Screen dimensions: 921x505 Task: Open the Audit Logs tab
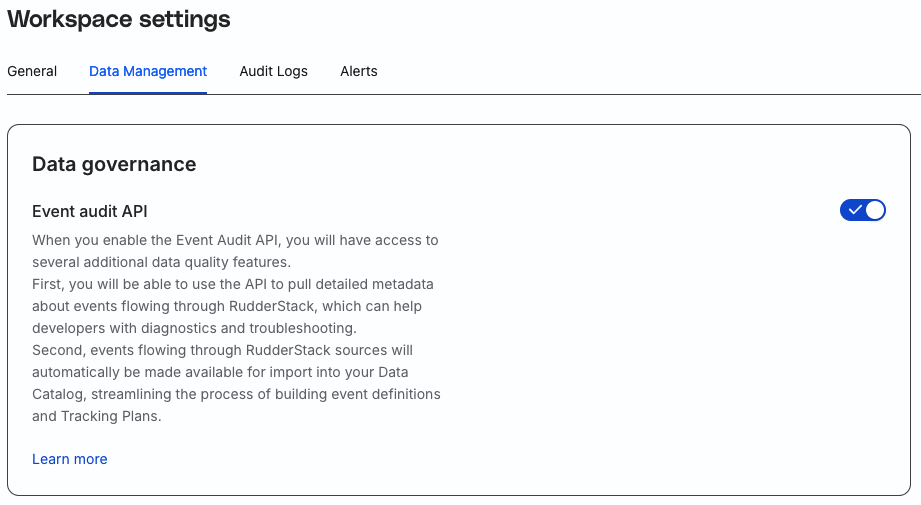[x=273, y=71]
